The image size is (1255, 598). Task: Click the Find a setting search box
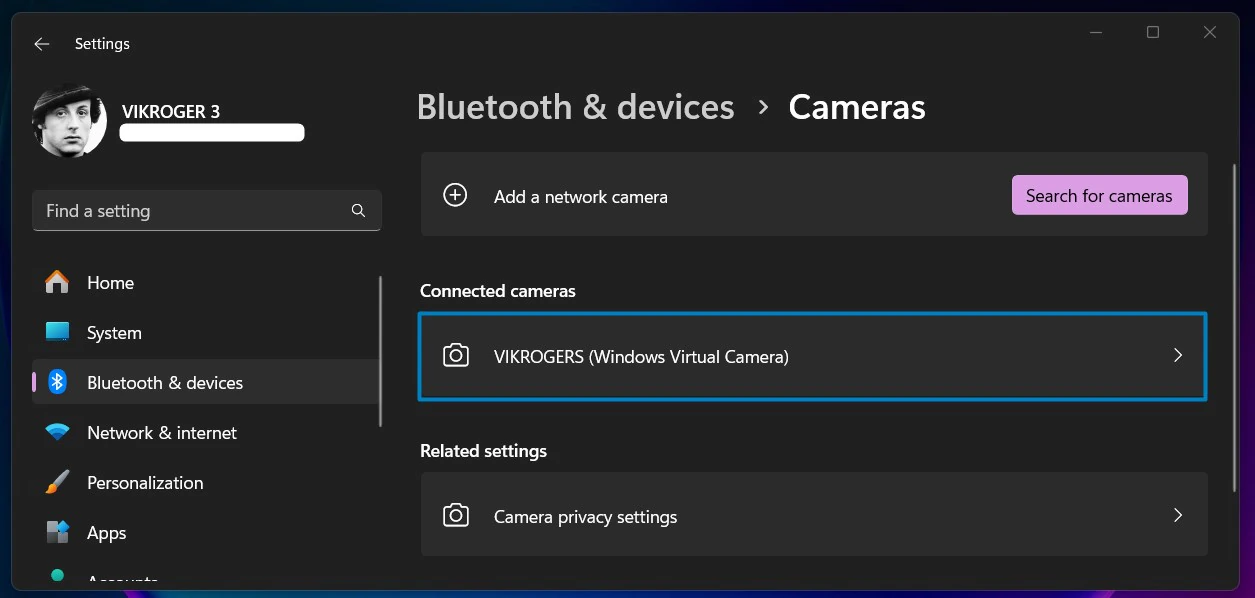coord(207,211)
